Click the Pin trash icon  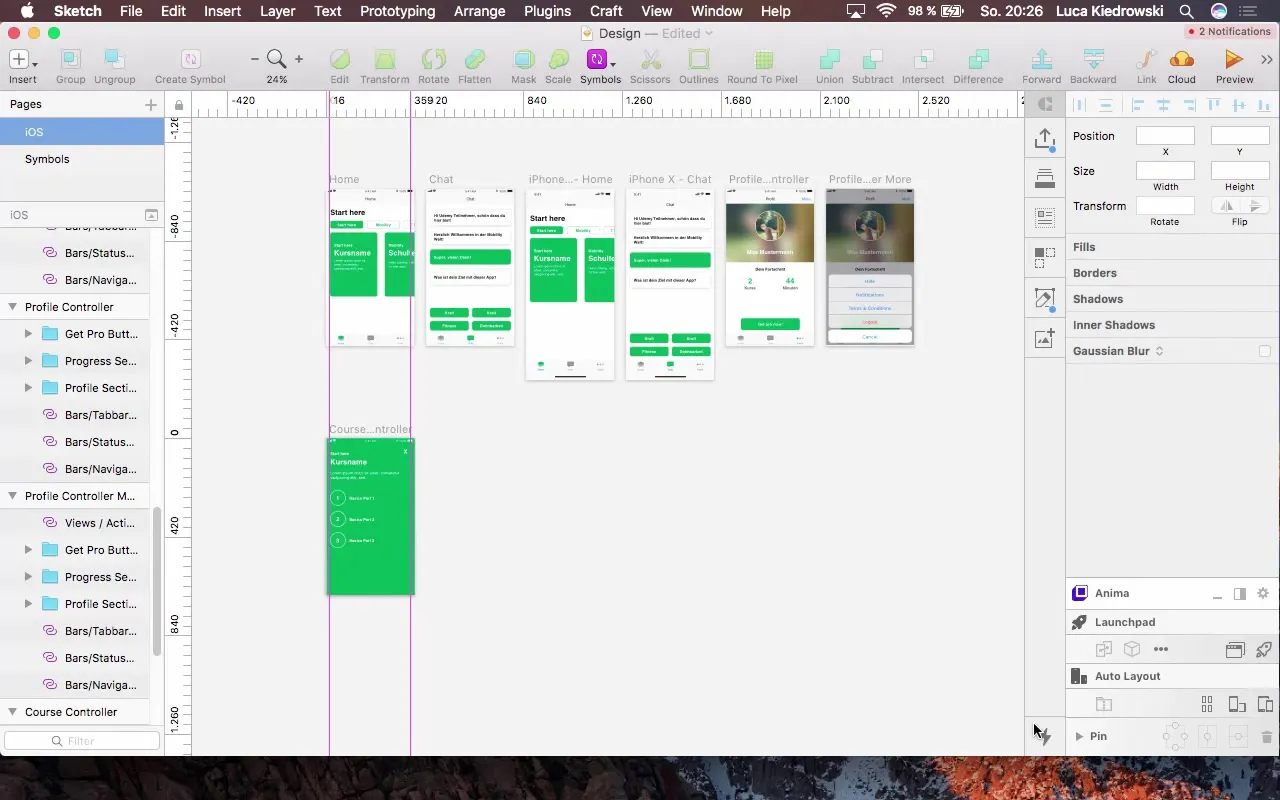tap(1267, 737)
